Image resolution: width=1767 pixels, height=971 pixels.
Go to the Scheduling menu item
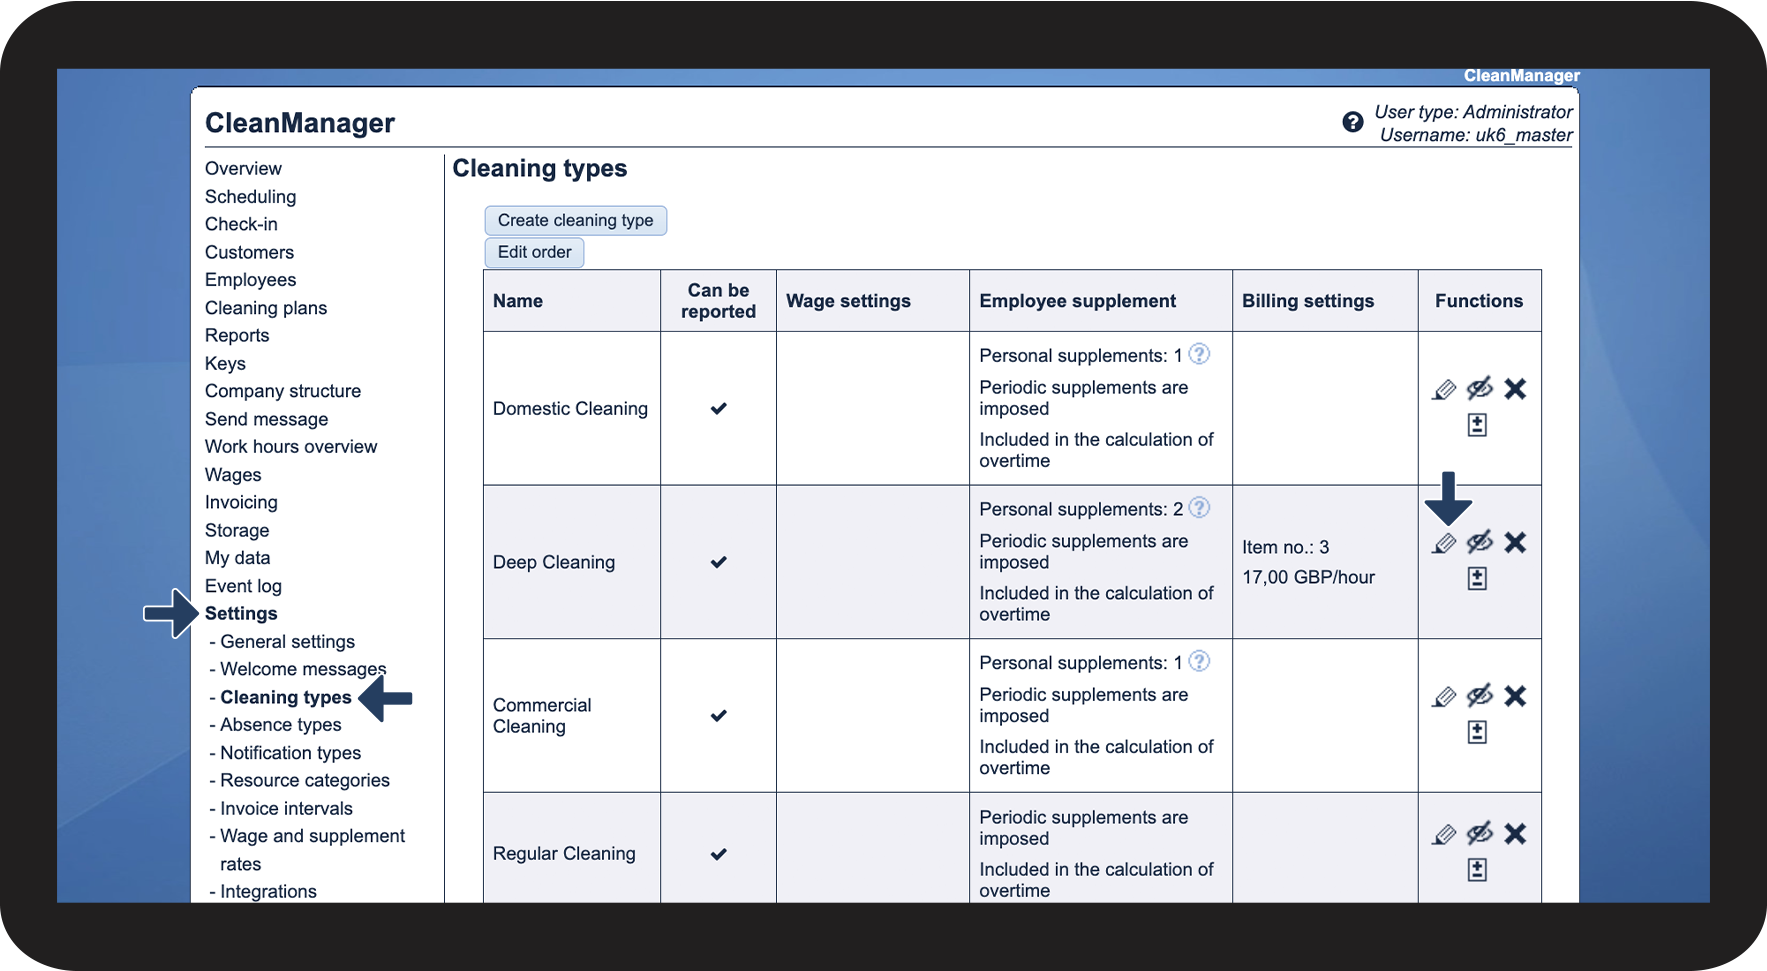(x=250, y=197)
